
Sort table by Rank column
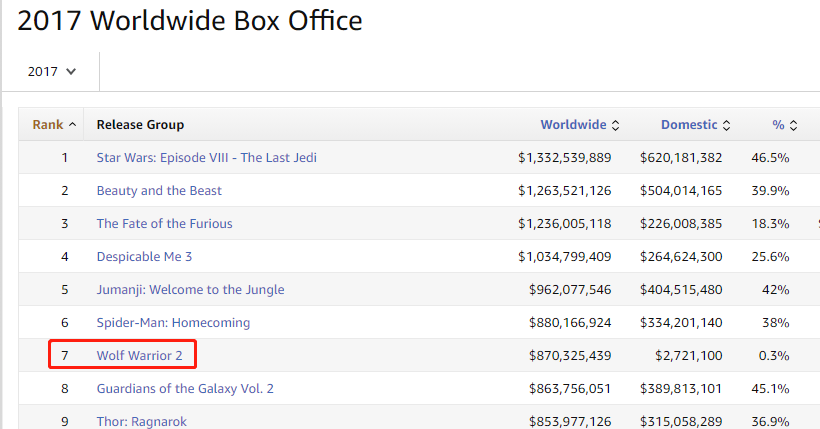(71, 125)
